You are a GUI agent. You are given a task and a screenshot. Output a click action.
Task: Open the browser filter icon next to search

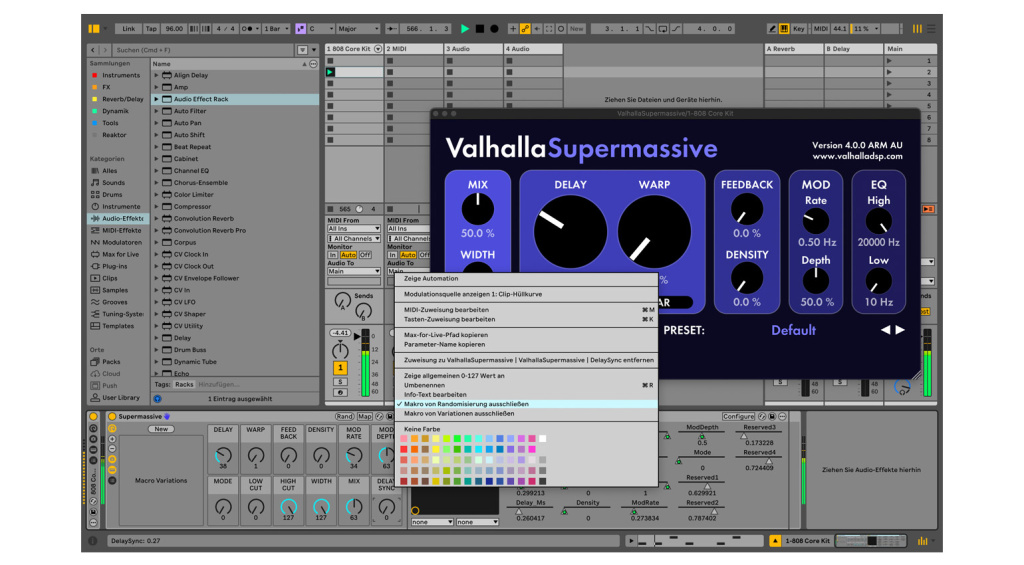coord(302,50)
